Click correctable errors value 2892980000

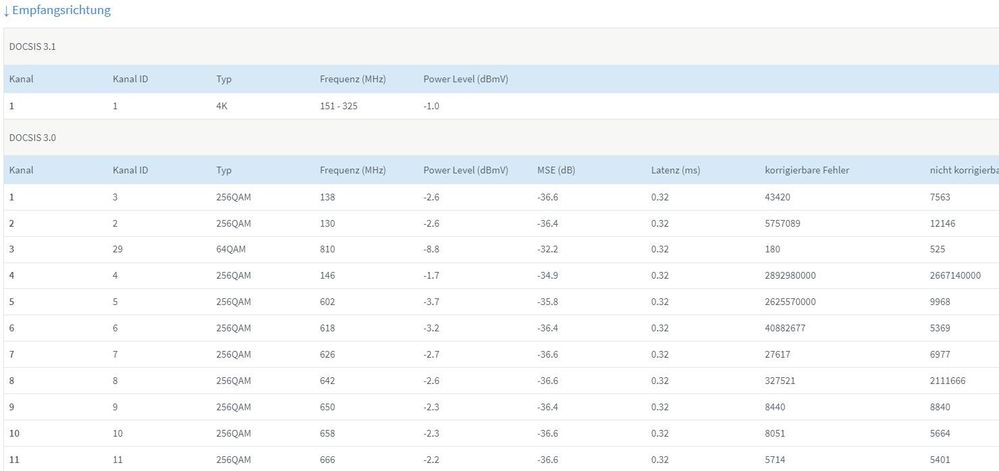point(790,275)
